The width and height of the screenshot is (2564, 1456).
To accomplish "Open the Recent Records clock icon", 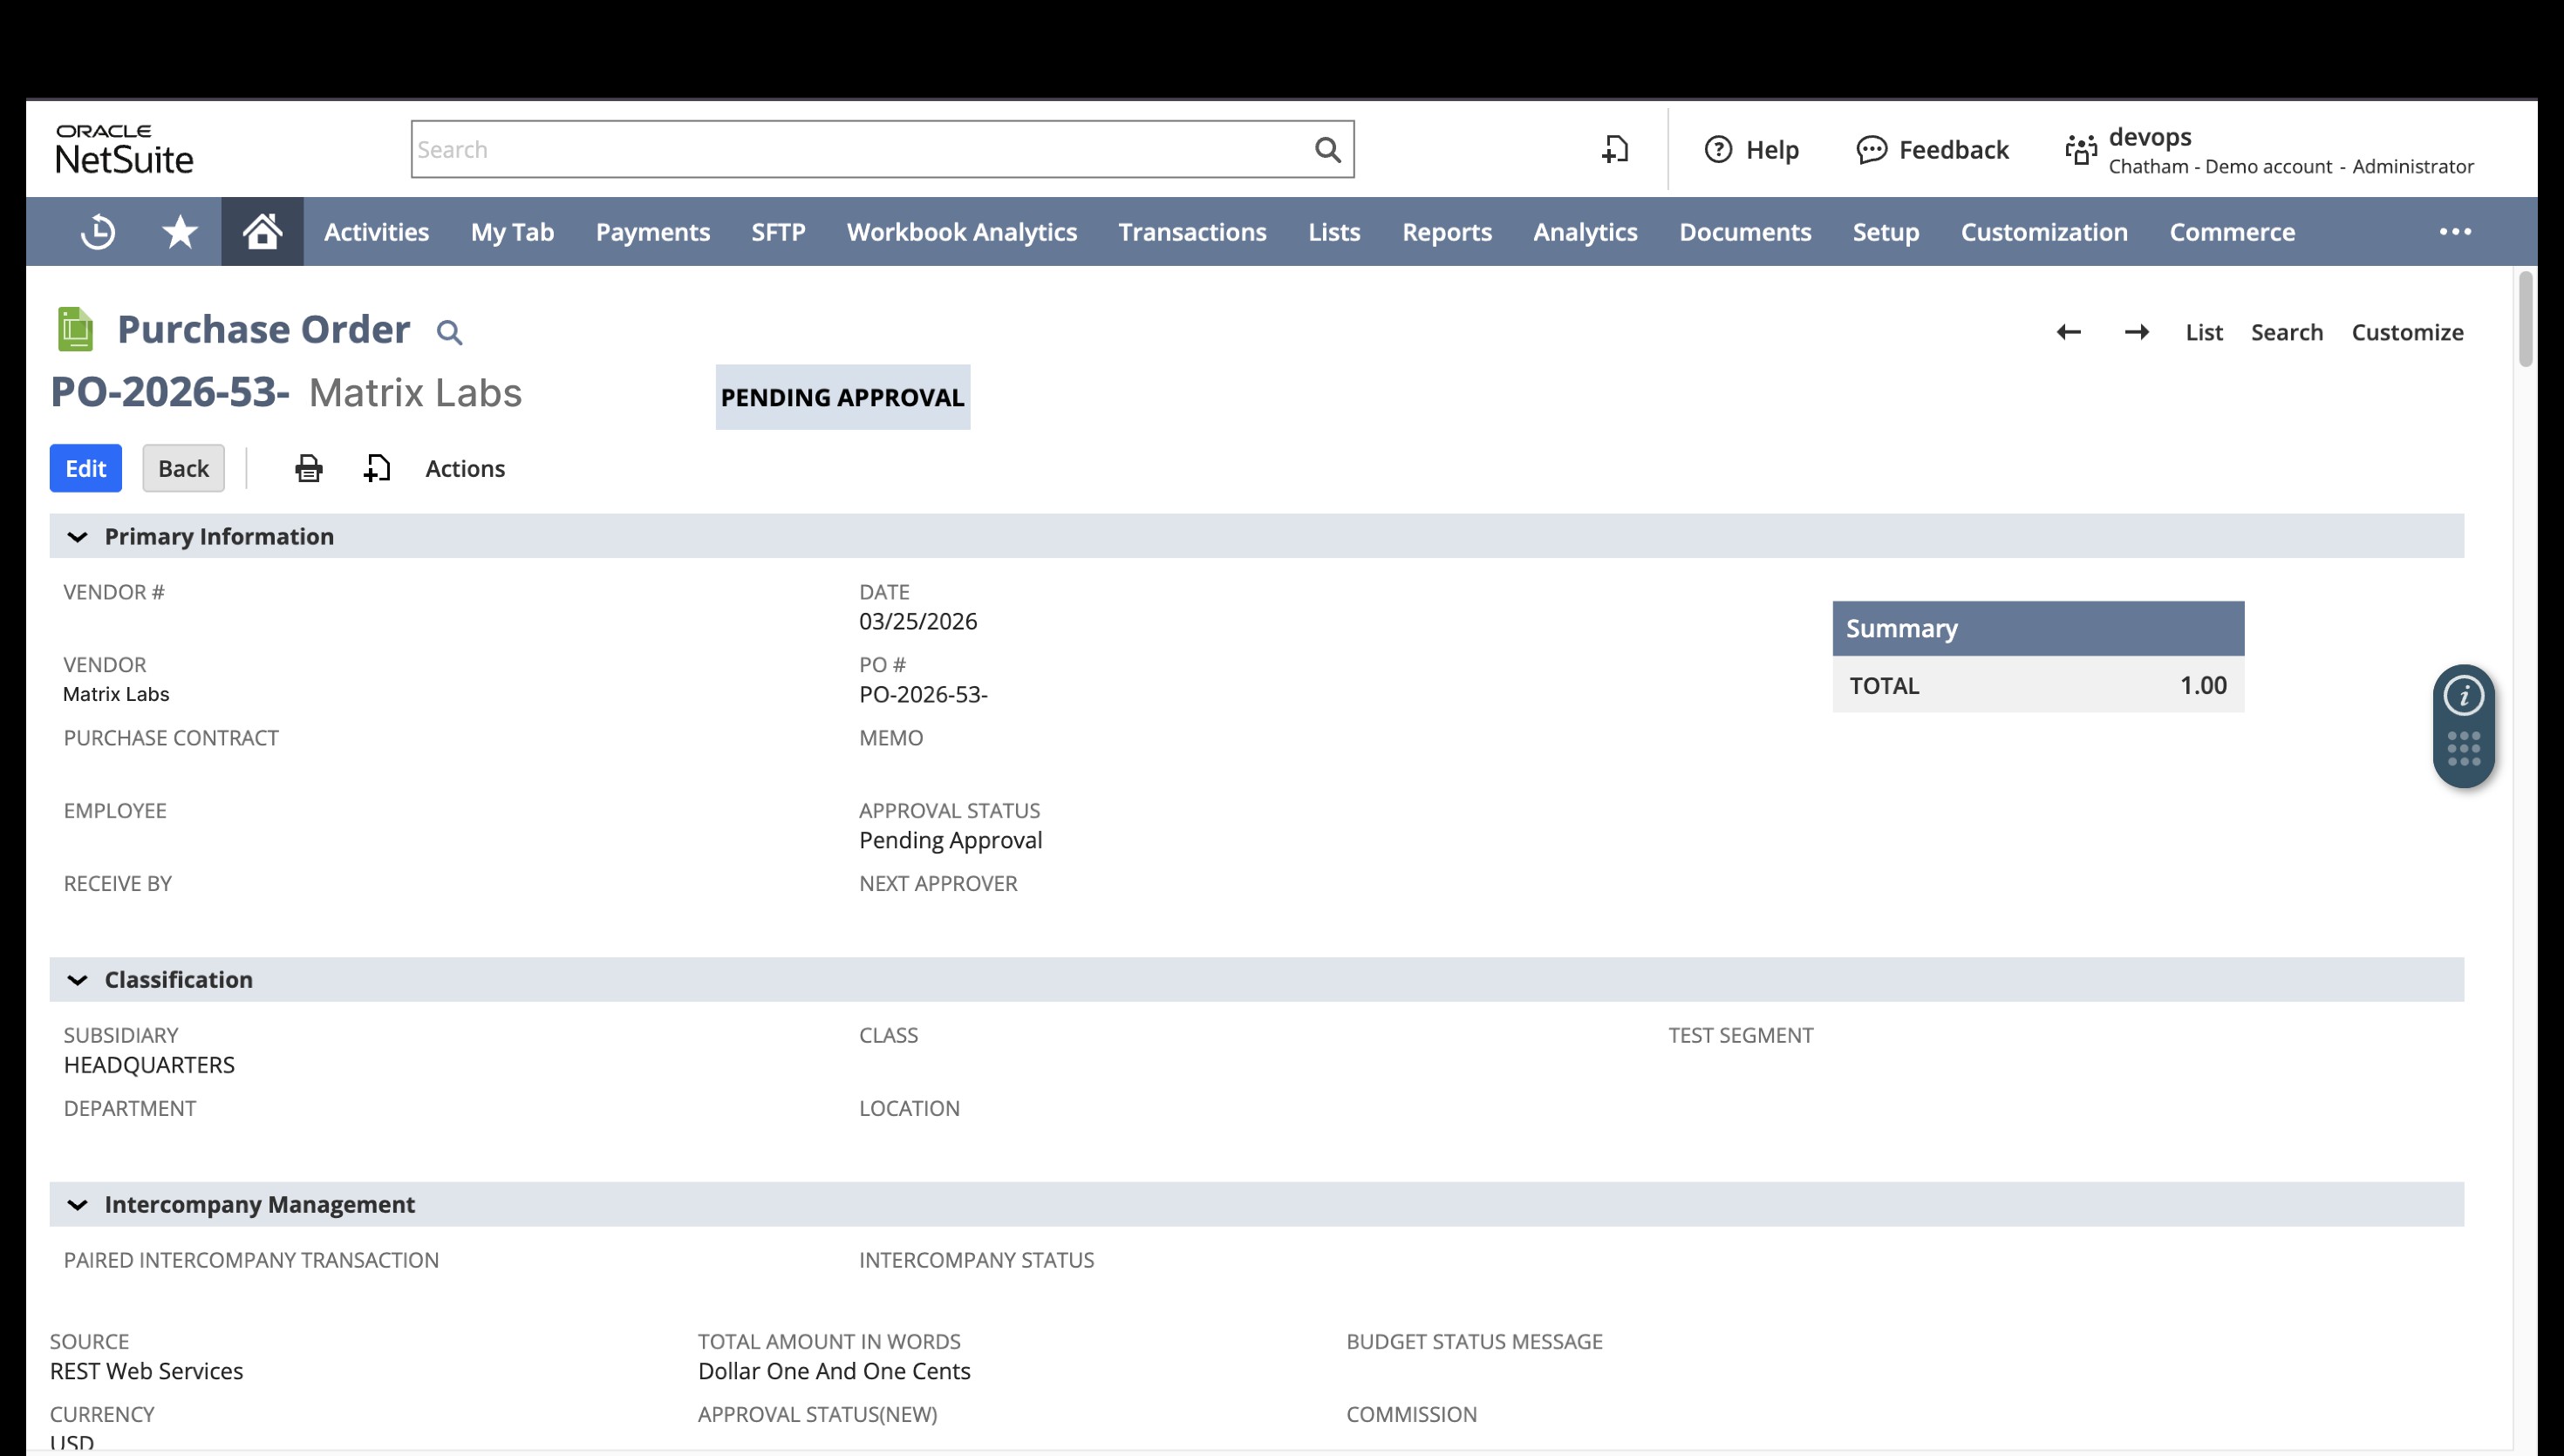I will pos(98,232).
